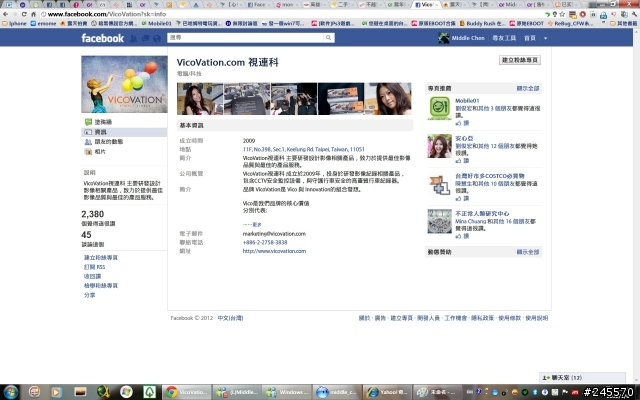Open the friend requests icon
Image resolution: width=640 pixels, height=400 pixels.
point(133,38)
